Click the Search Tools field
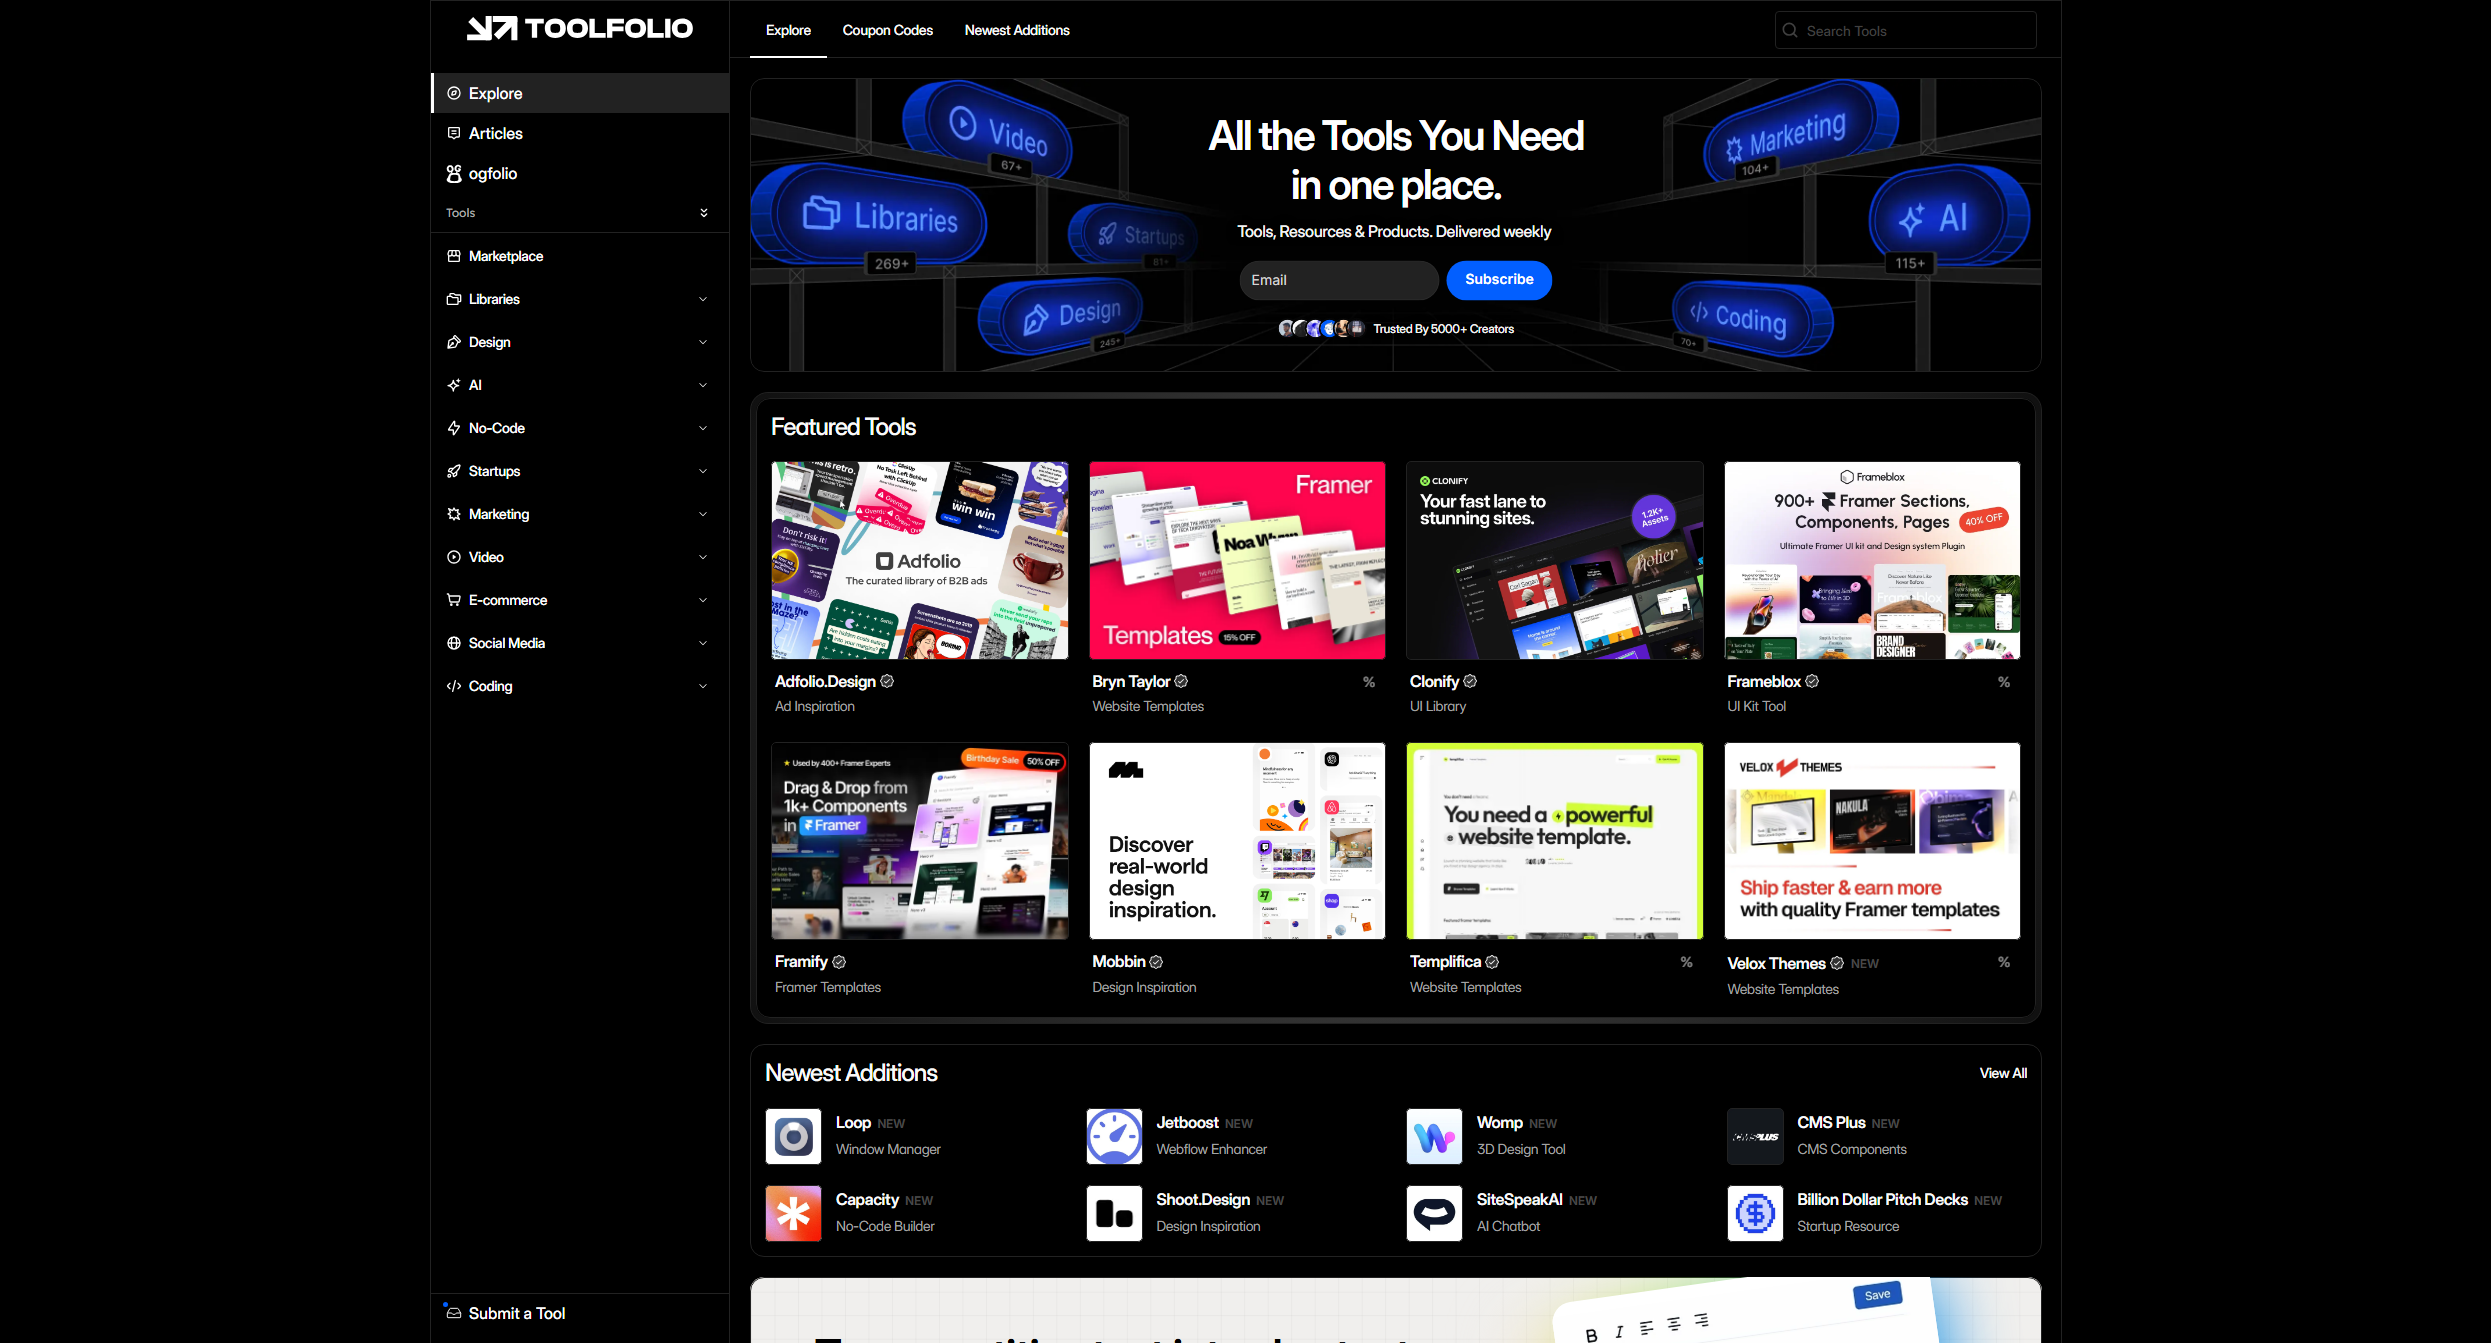 pos(1906,31)
